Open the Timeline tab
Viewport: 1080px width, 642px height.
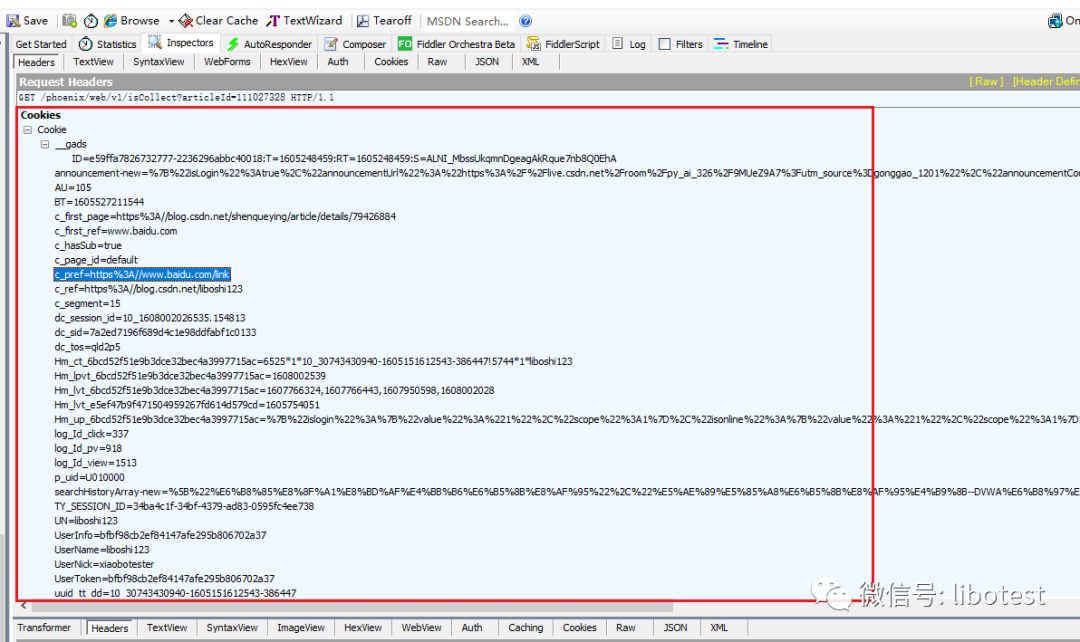point(741,44)
